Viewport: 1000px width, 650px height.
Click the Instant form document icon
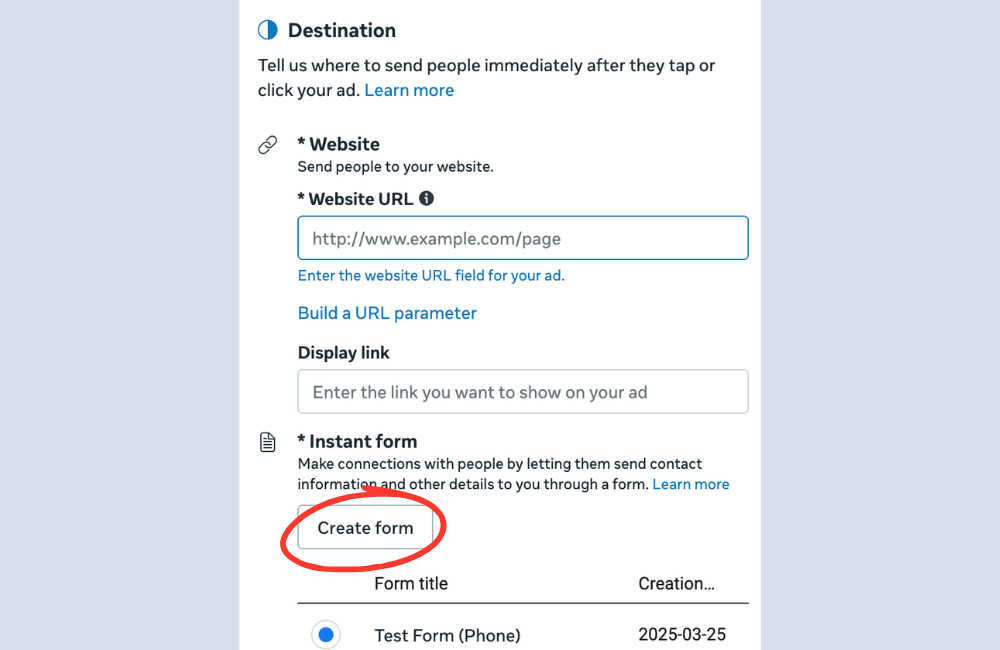pyautogui.click(x=267, y=442)
